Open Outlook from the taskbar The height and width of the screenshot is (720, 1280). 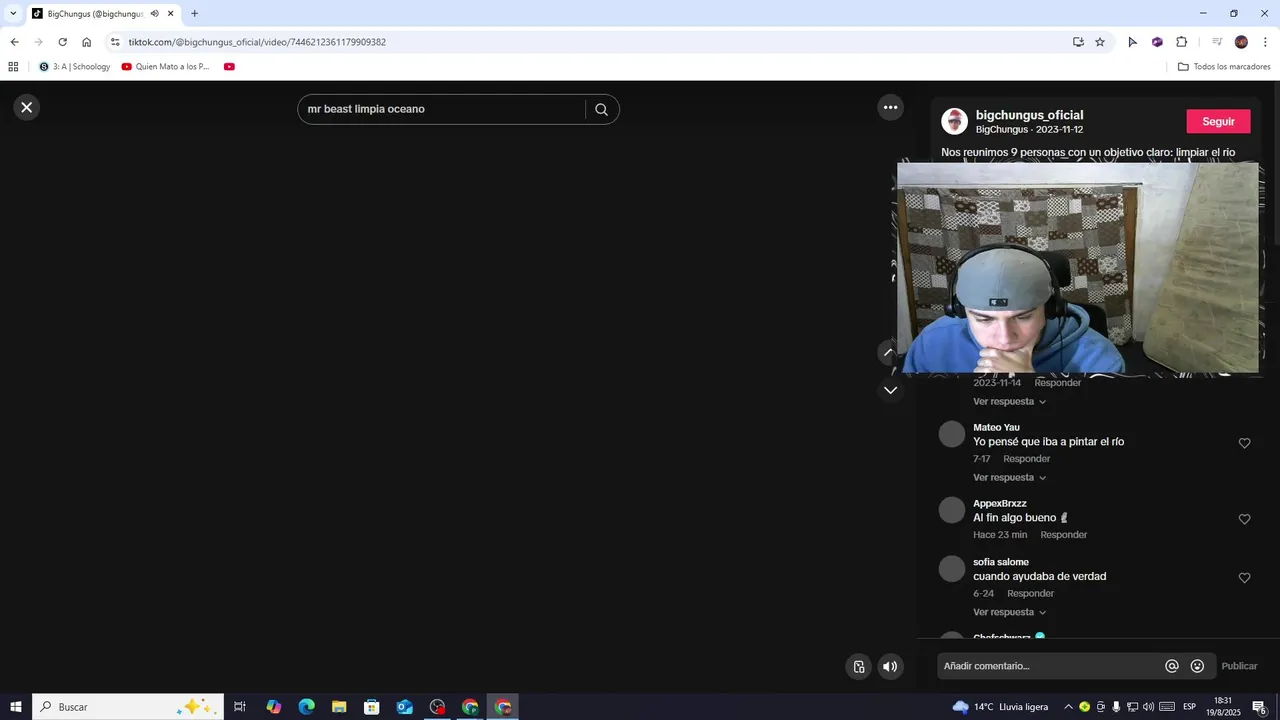404,707
